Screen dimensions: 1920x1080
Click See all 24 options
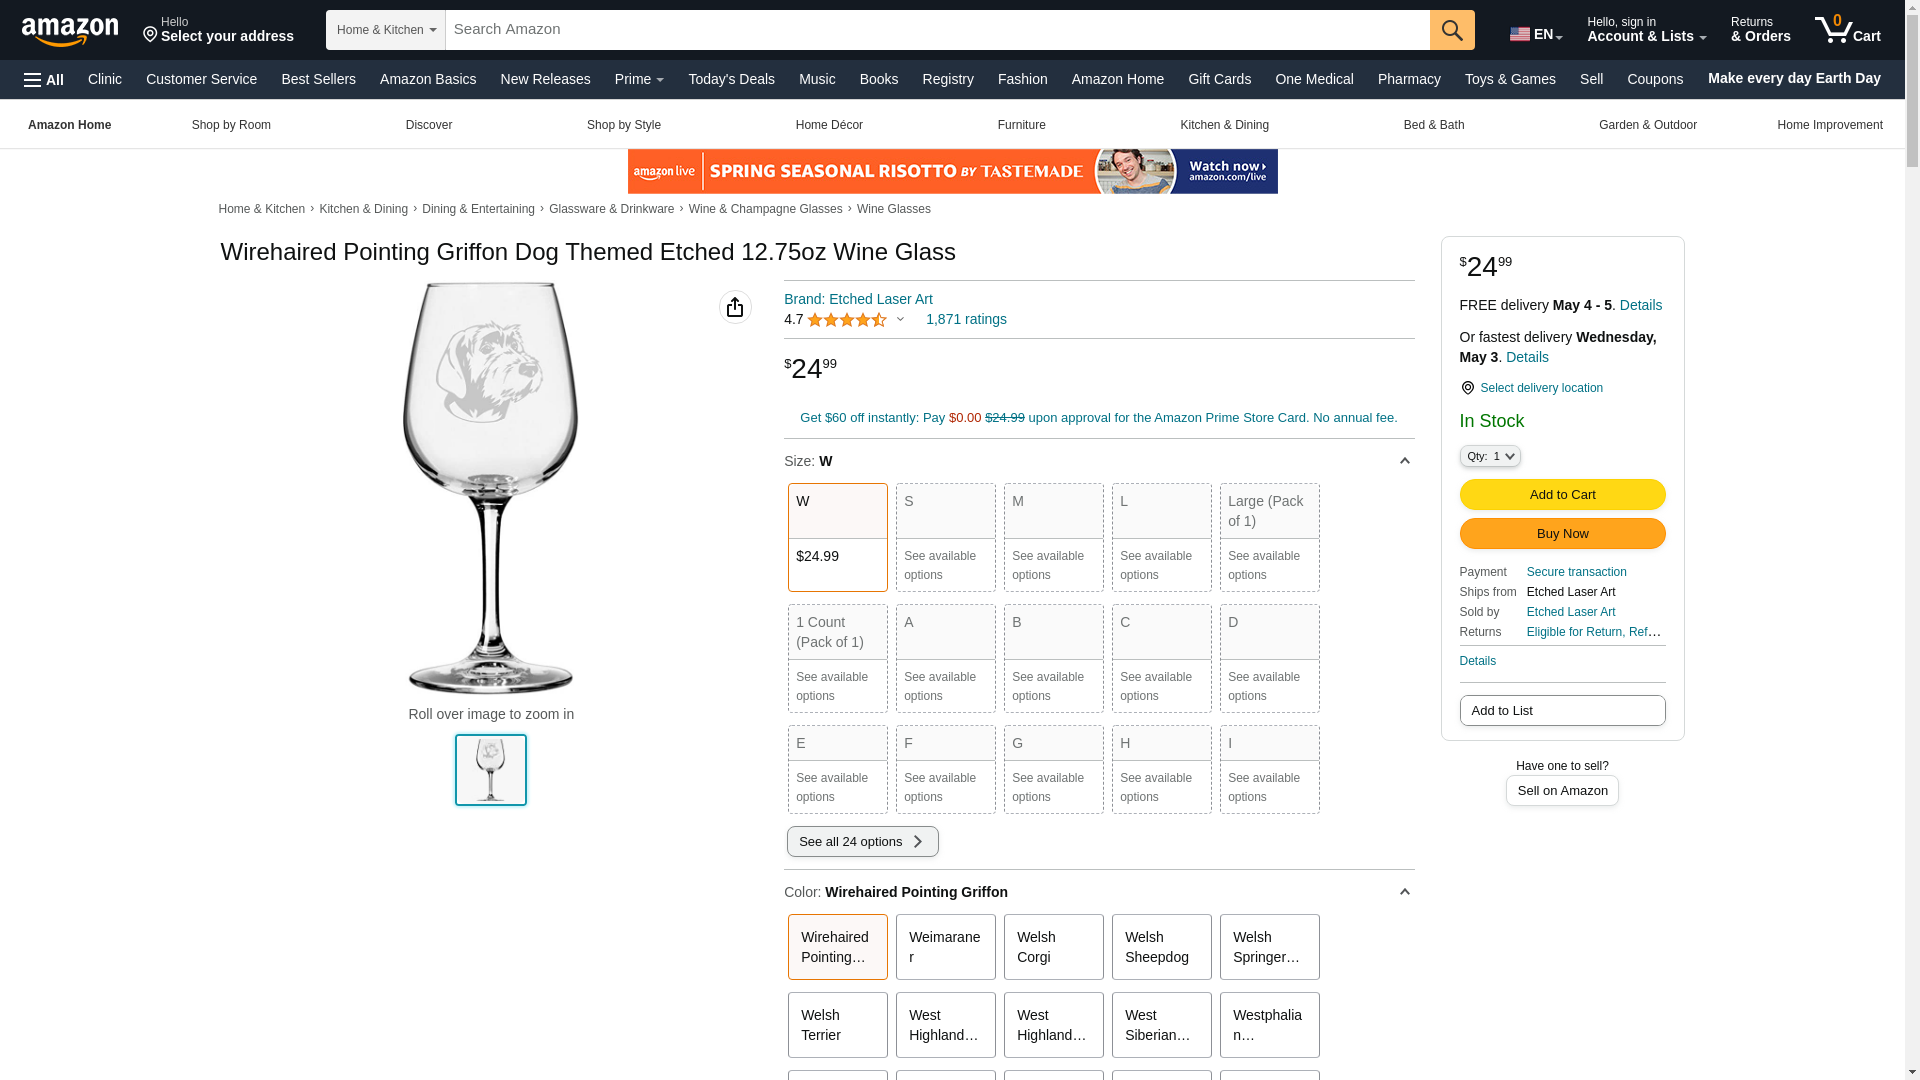coord(863,842)
